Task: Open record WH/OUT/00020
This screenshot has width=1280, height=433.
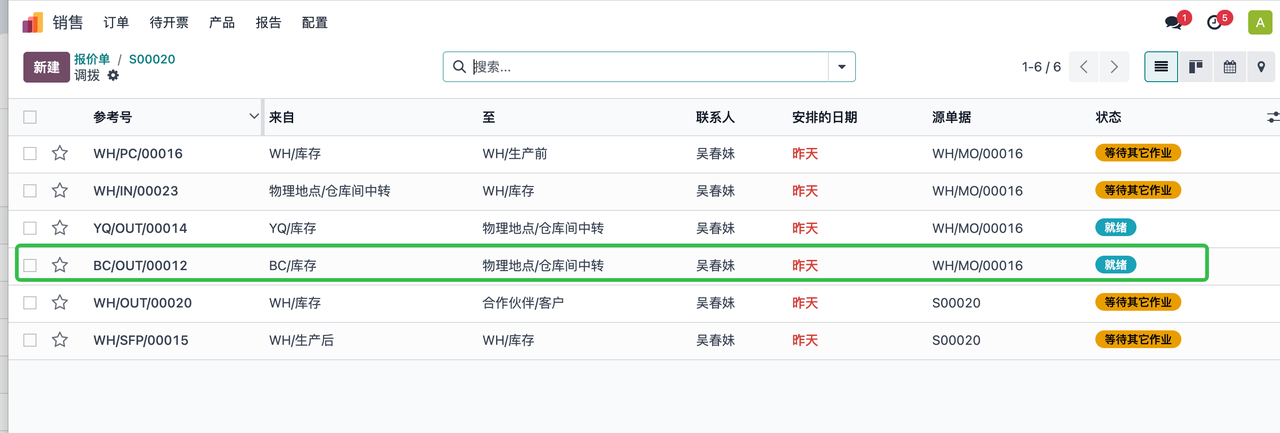Action: click(x=142, y=302)
